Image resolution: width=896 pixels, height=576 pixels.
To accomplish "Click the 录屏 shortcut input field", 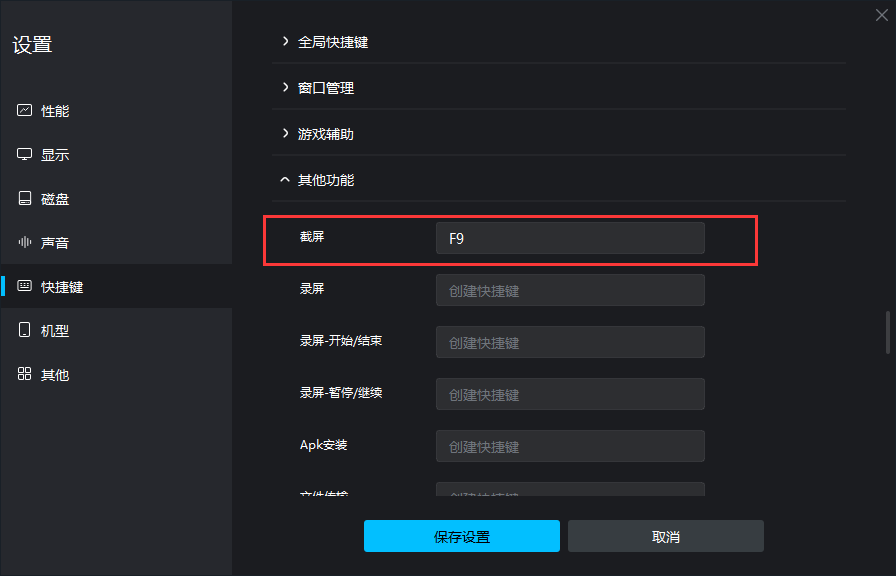I will point(570,290).
